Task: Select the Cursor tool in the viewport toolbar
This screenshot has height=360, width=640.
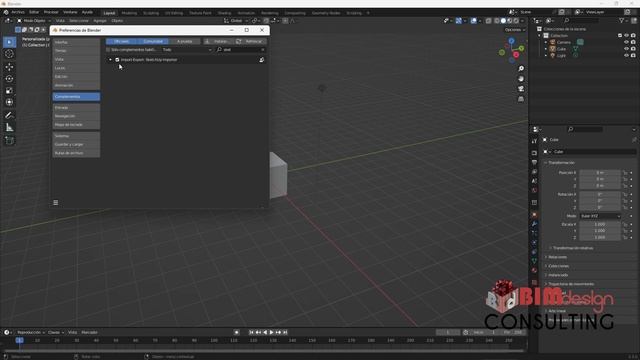Action: (x=9, y=54)
